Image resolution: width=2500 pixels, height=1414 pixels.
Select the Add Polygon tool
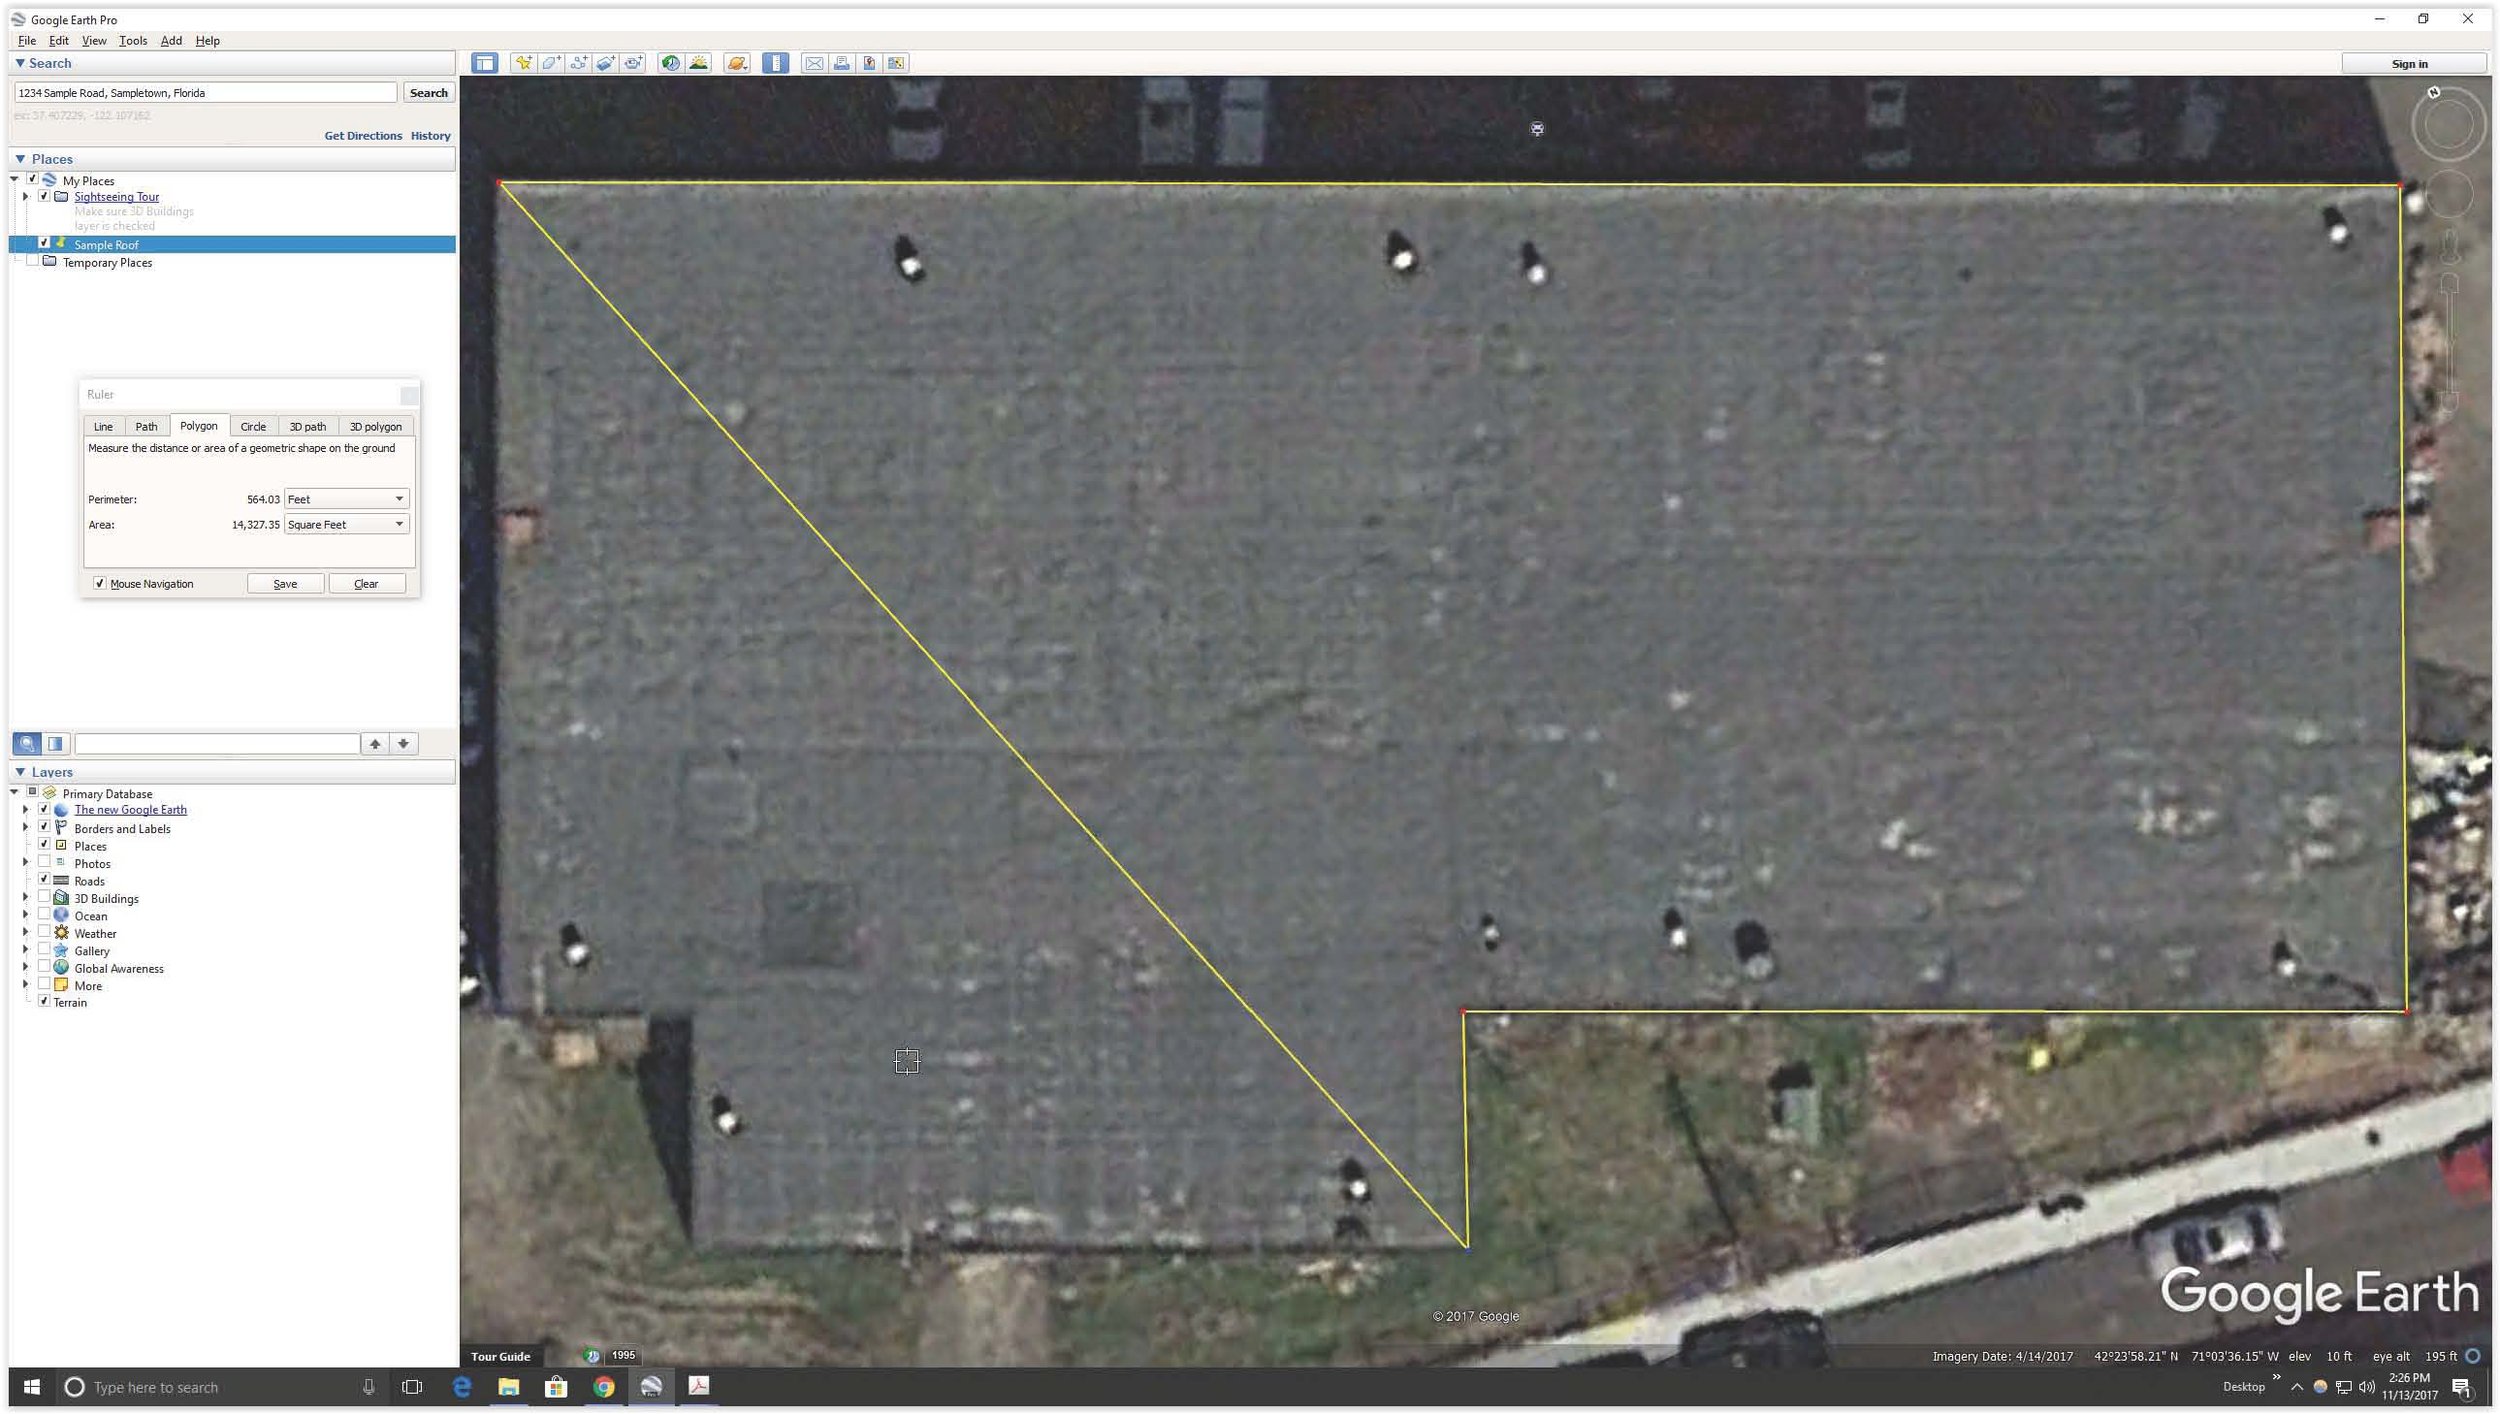(x=551, y=63)
